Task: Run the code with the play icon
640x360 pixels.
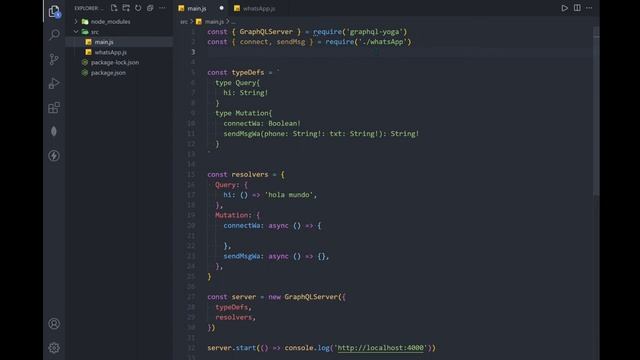Action: [564, 8]
